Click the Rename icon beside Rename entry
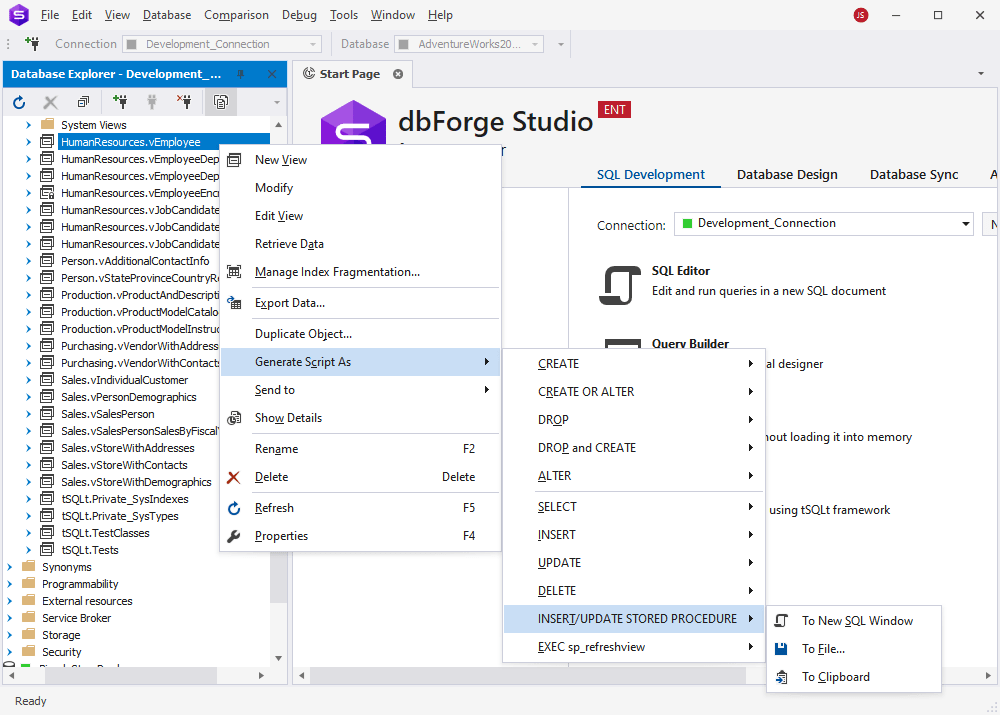Image resolution: width=1000 pixels, height=715 pixels. coord(234,448)
